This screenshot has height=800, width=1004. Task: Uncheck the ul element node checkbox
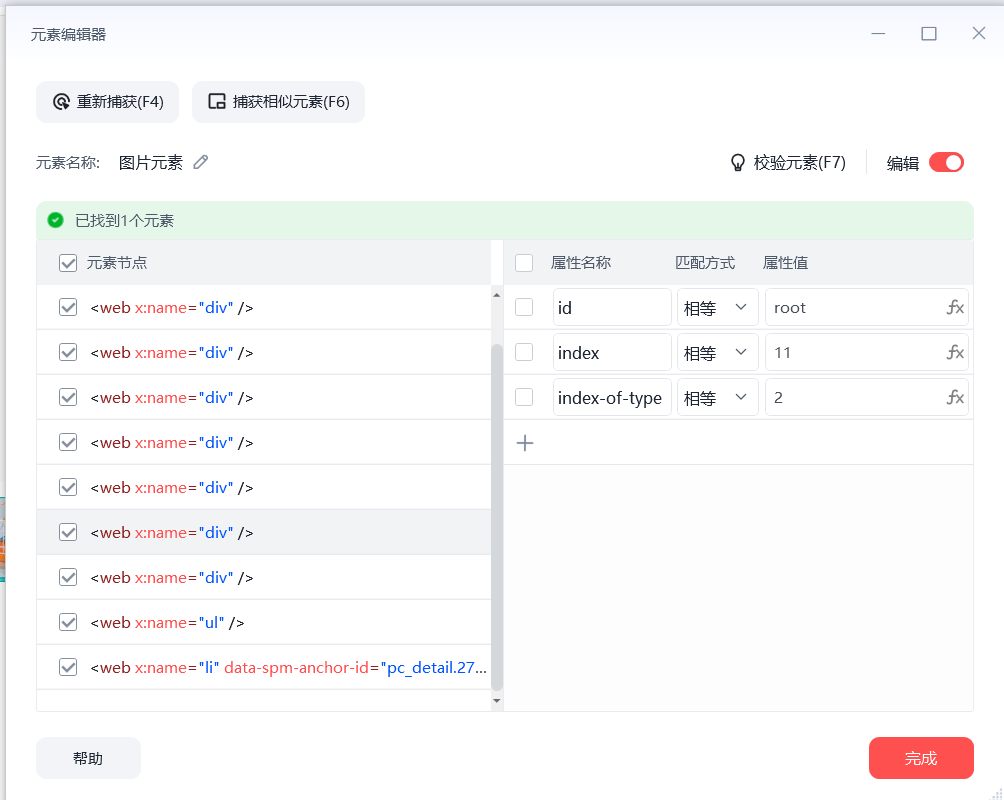pyautogui.click(x=68, y=622)
